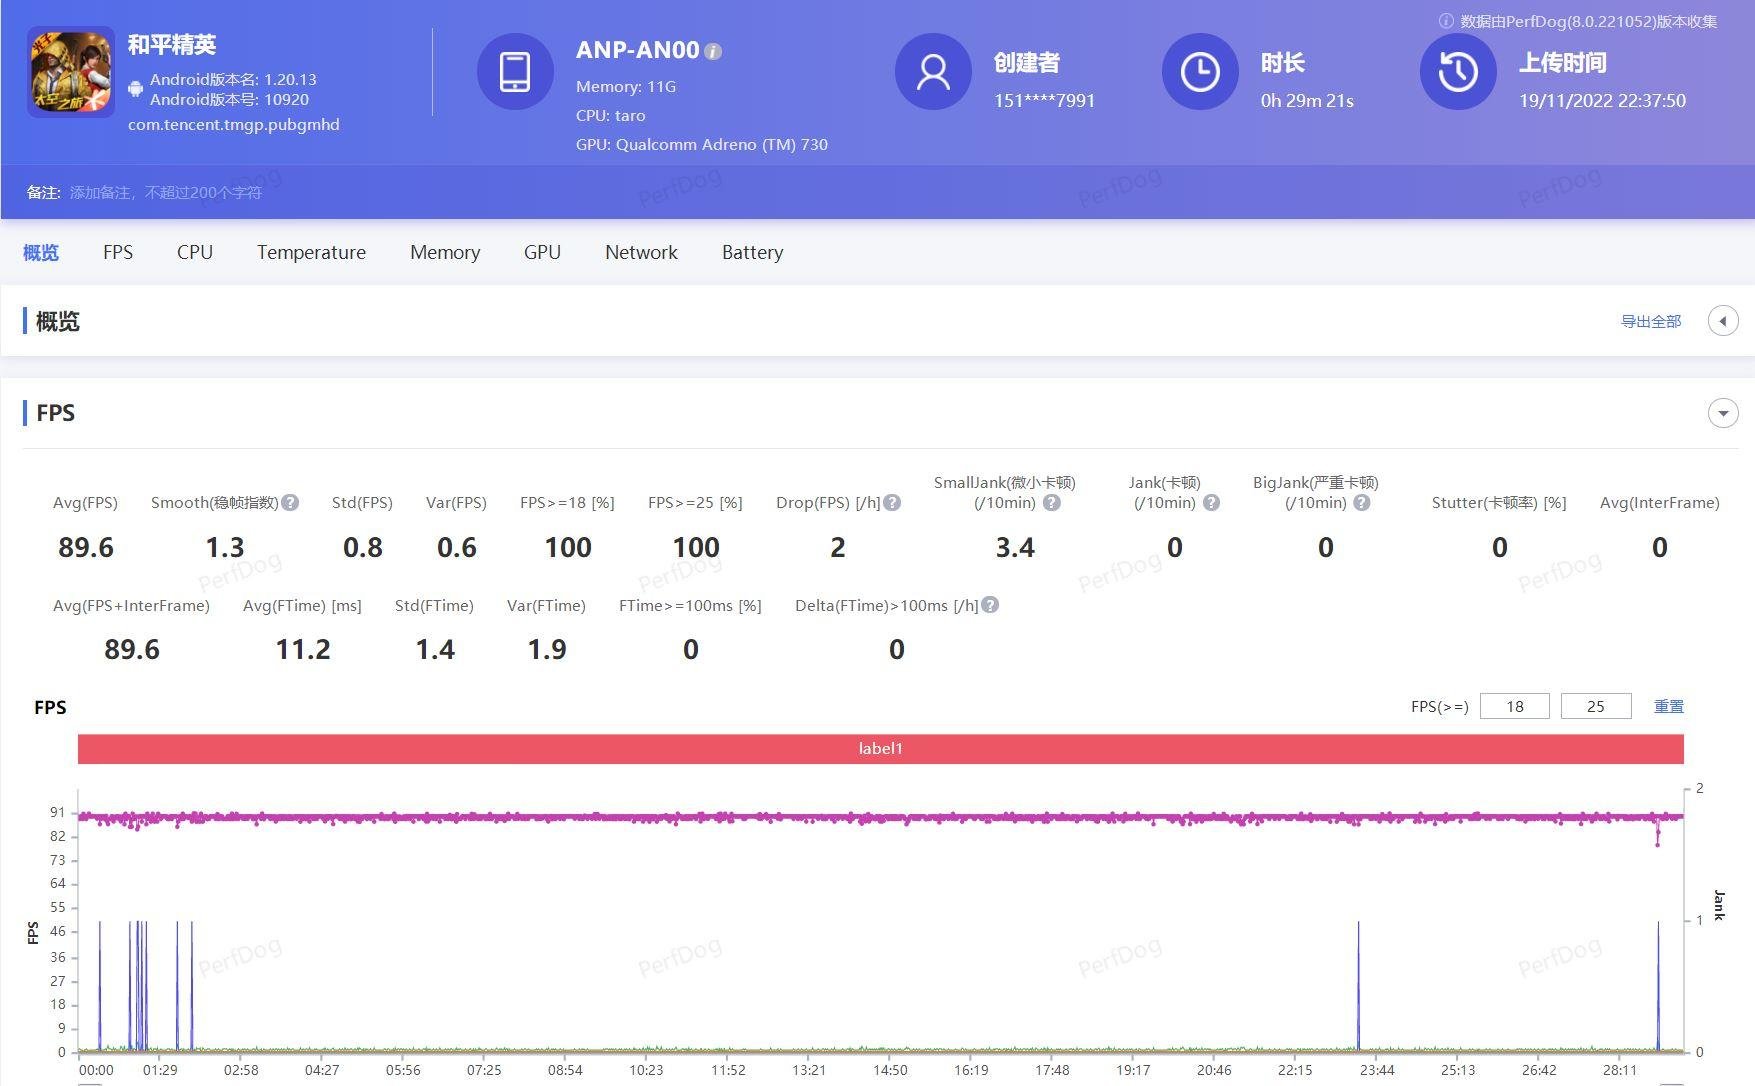Click 重置 reset FPS thresholds link

click(x=1668, y=707)
